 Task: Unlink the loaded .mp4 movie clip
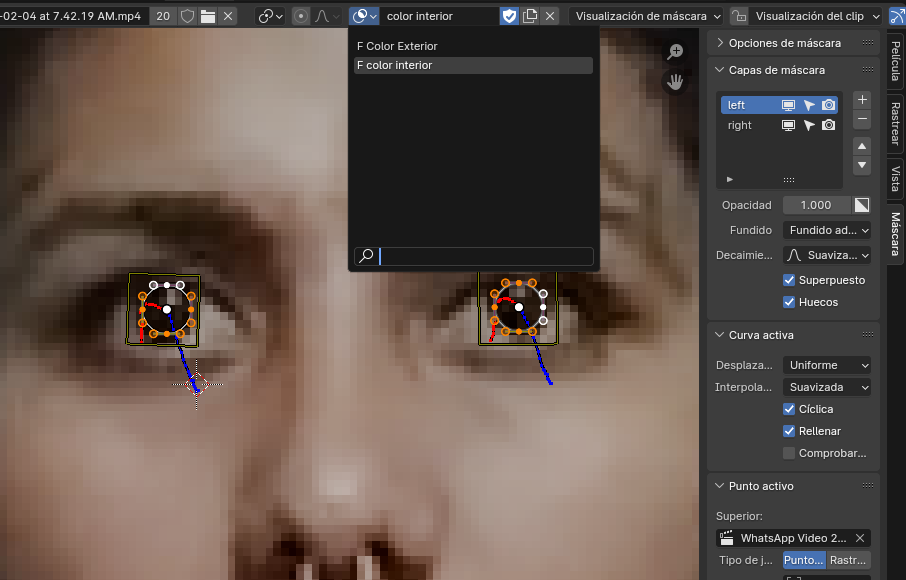pos(228,16)
